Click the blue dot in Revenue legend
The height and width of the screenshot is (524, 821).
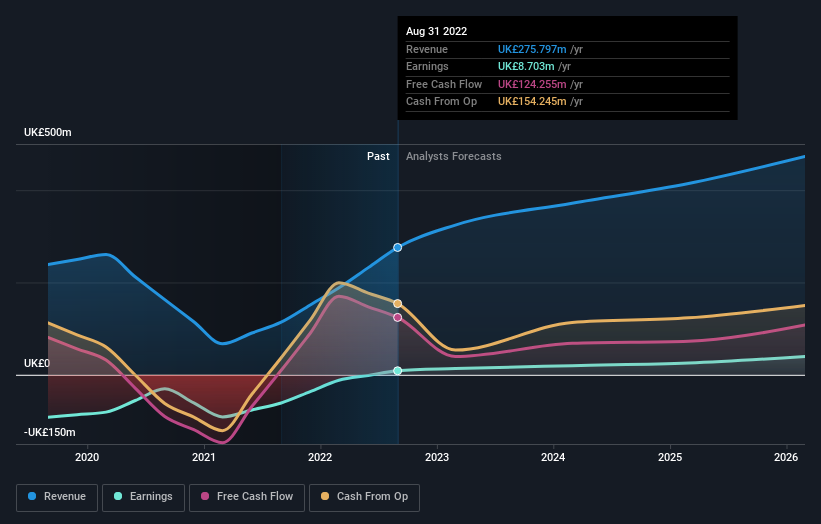[x=32, y=496]
